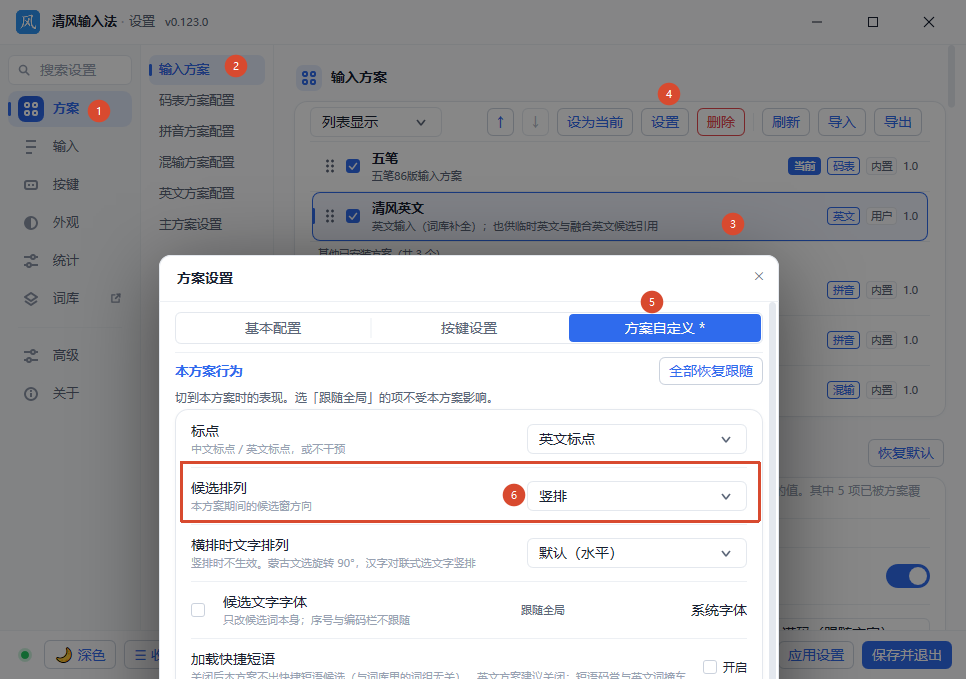
Task: Click the red 删除 button
Action: click(x=721, y=122)
